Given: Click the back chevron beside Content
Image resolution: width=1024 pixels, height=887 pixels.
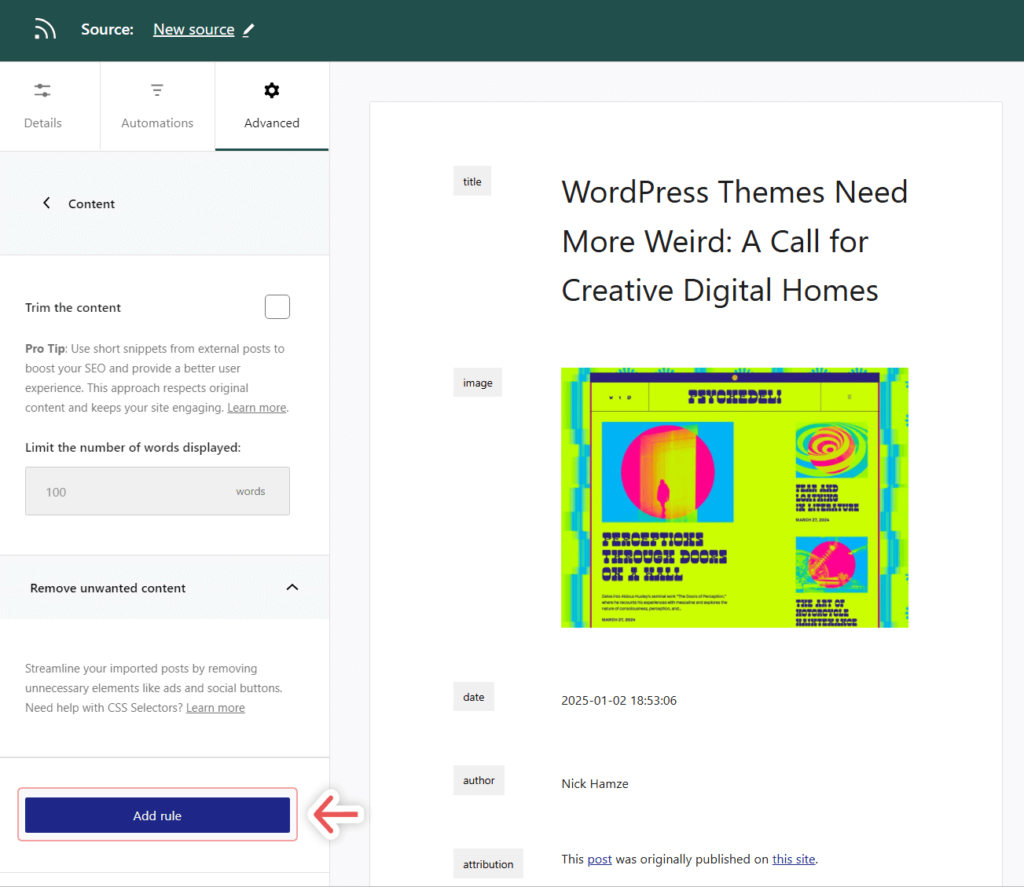Looking at the screenshot, I should pos(46,202).
